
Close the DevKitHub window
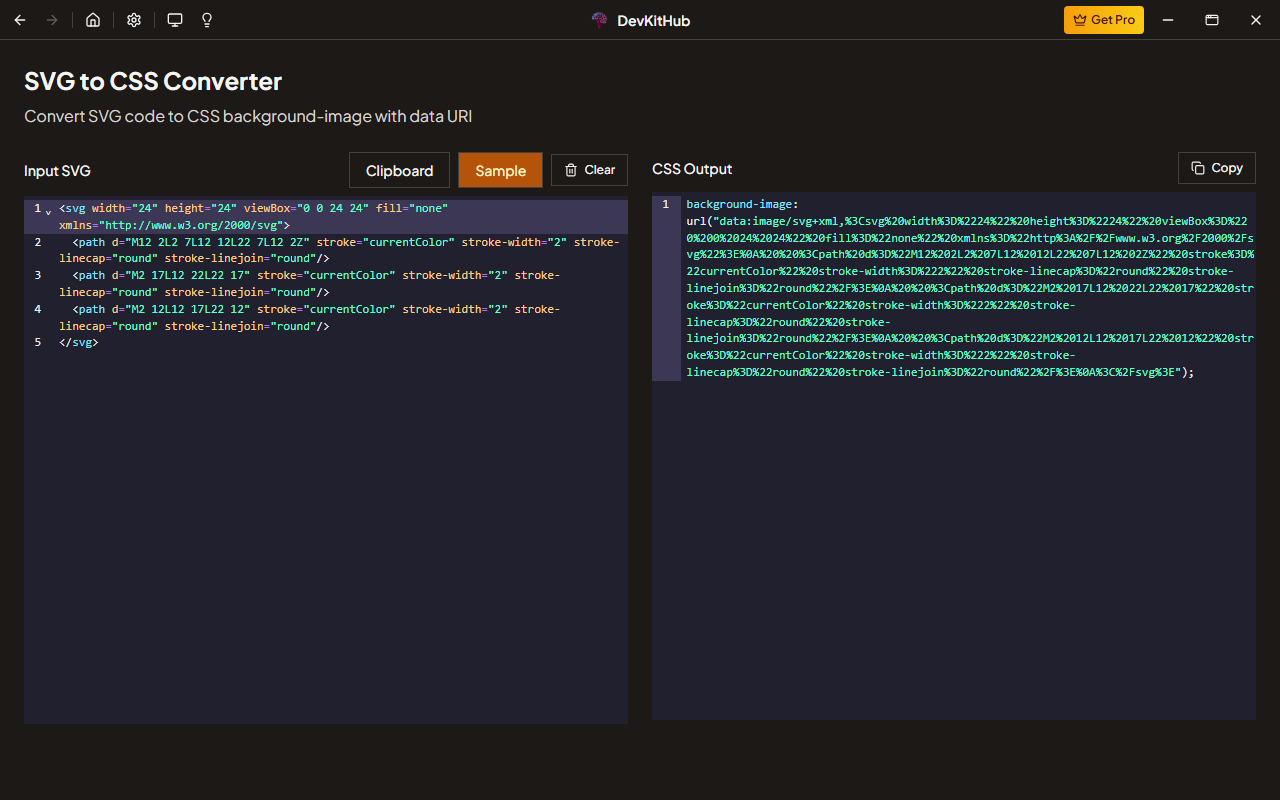[x=1256, y=20]
